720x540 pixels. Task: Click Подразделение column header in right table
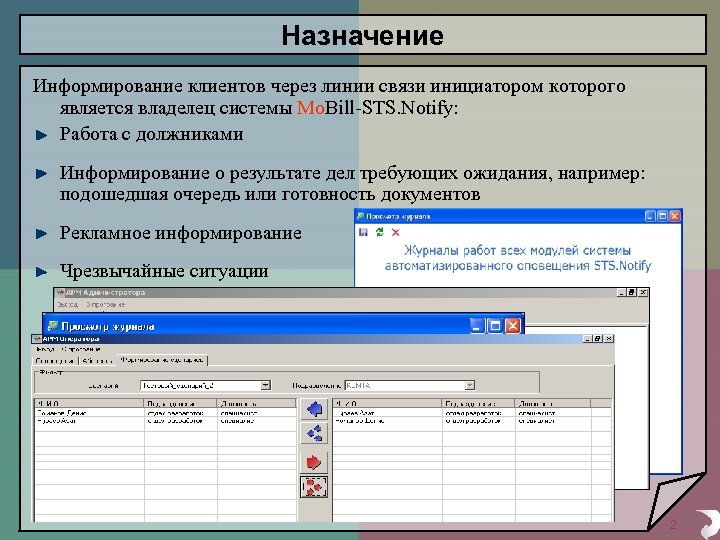pos(478,403)
